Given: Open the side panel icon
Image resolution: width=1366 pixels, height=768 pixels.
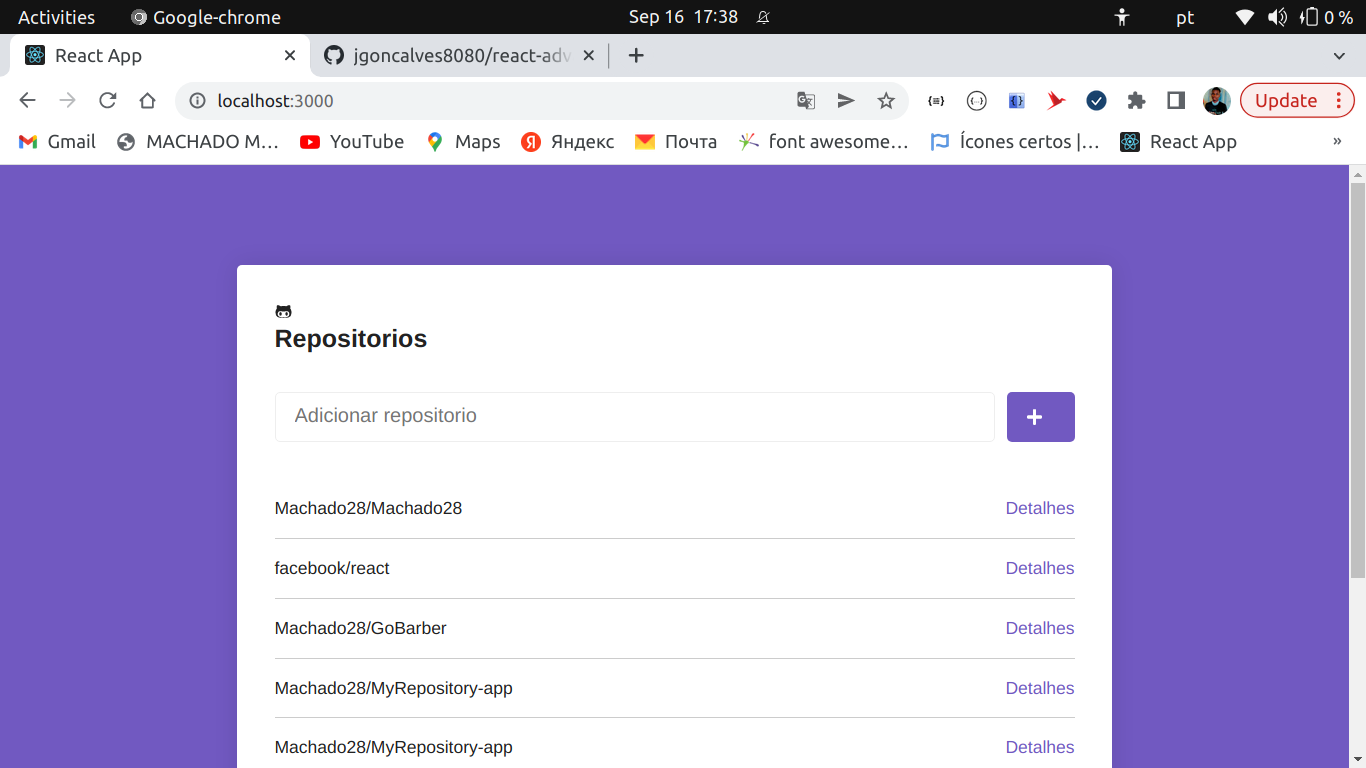Looking at the screenshot, I should pyautogui.click(x=1175, y=100).
